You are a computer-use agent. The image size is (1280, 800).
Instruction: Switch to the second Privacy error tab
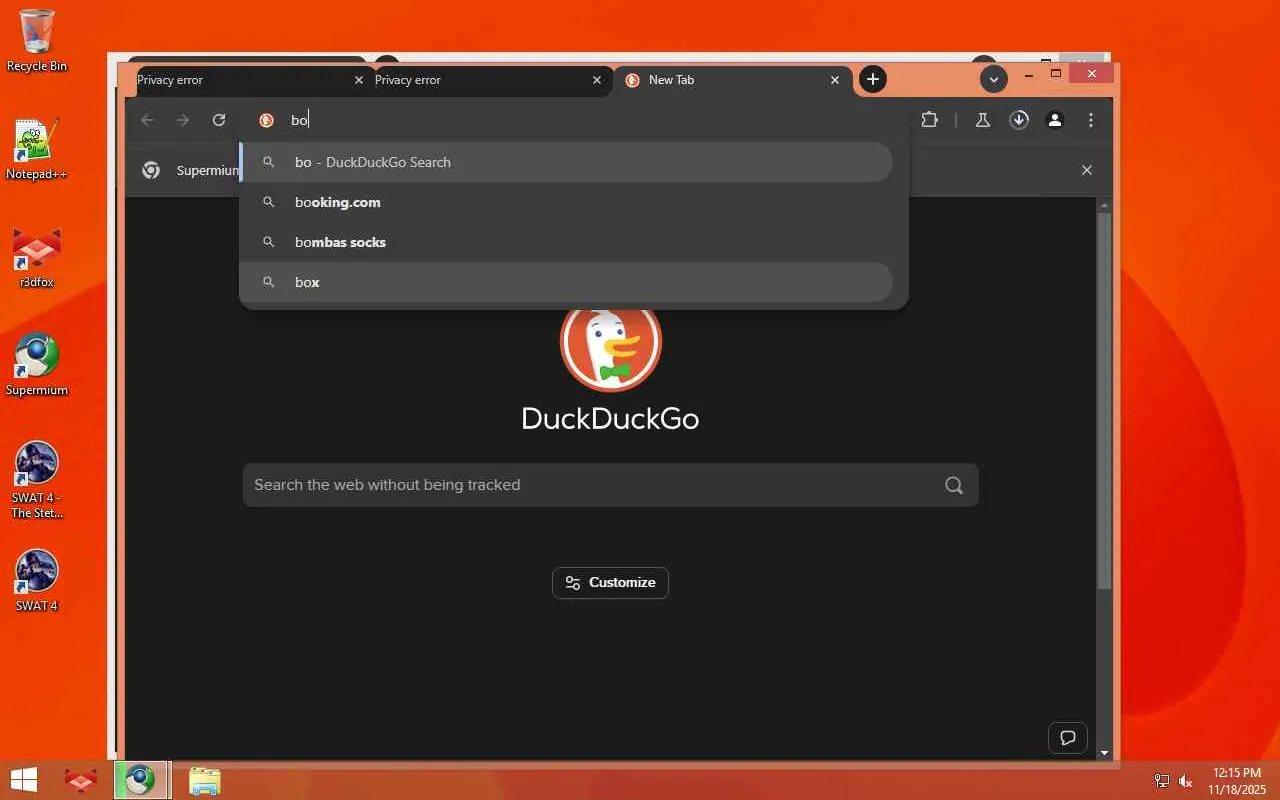pyautogui.click(x=489, y=80)
